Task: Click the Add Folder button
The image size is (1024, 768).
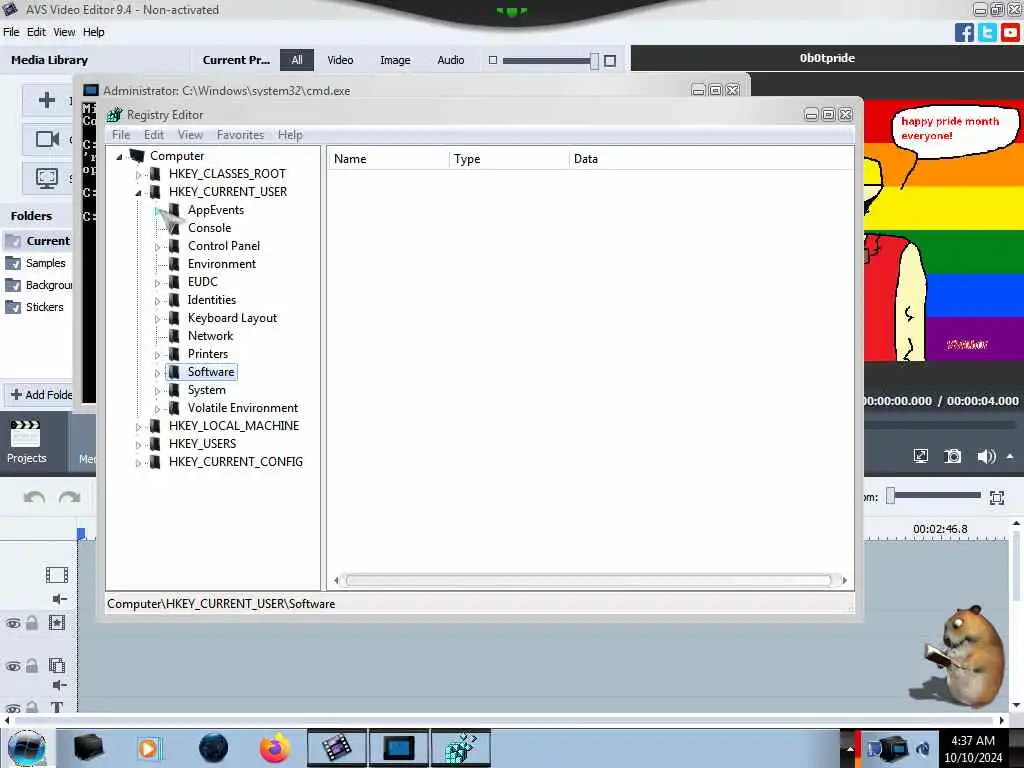Action: point(40,394)
